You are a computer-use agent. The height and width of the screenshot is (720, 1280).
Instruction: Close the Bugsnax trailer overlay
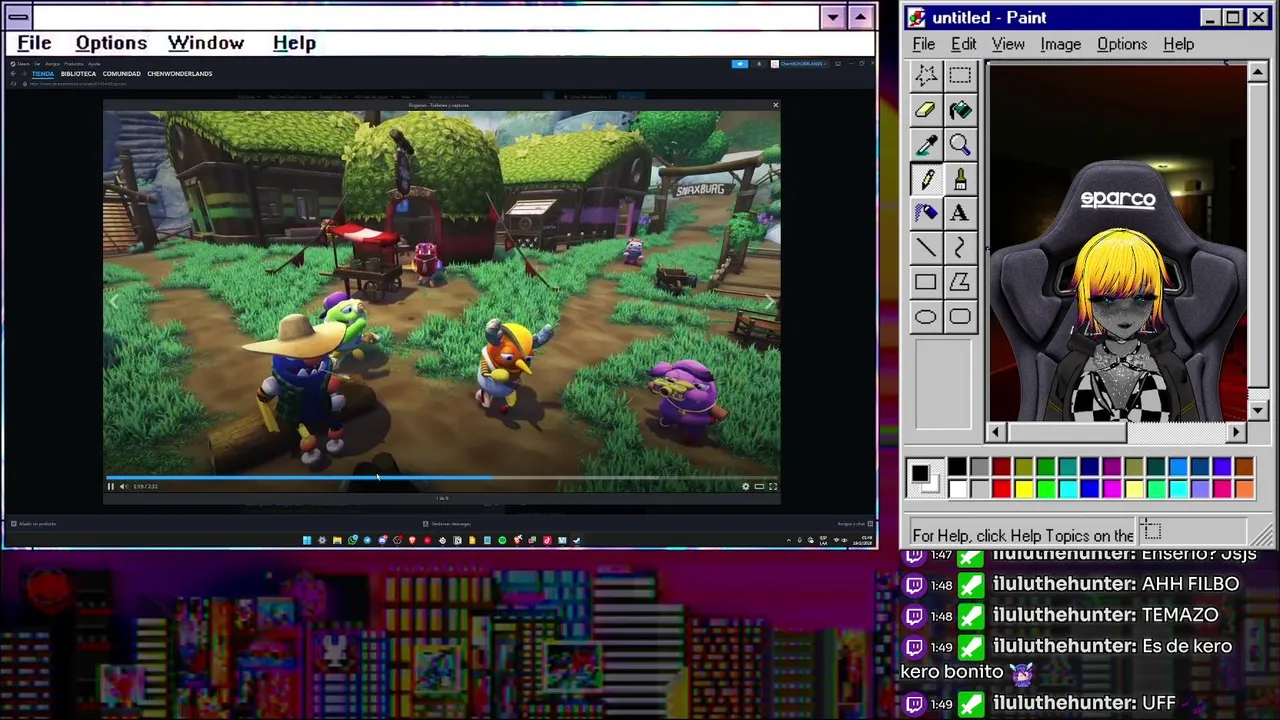(775, 105)
